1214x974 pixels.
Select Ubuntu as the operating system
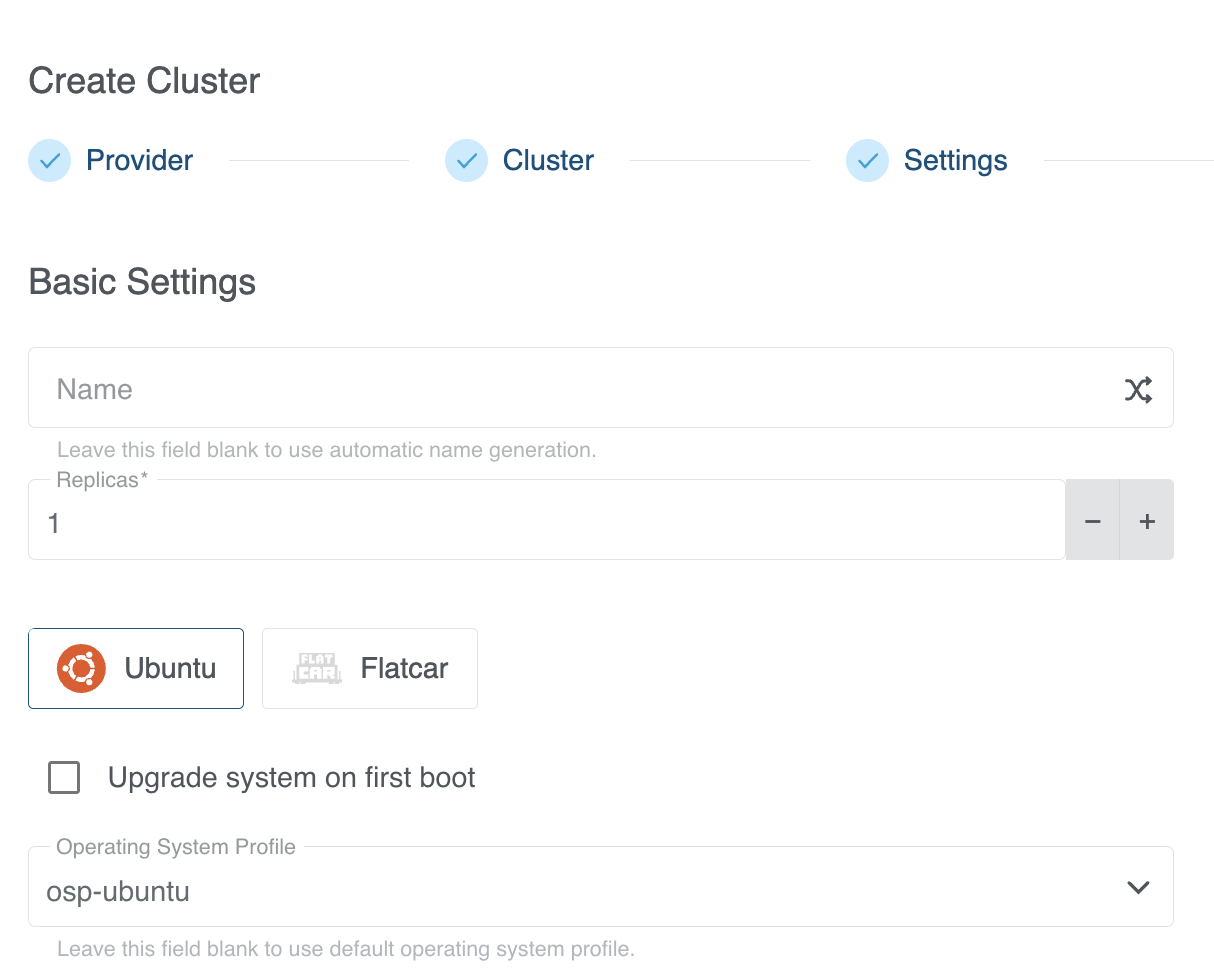[x=135, y=668]
